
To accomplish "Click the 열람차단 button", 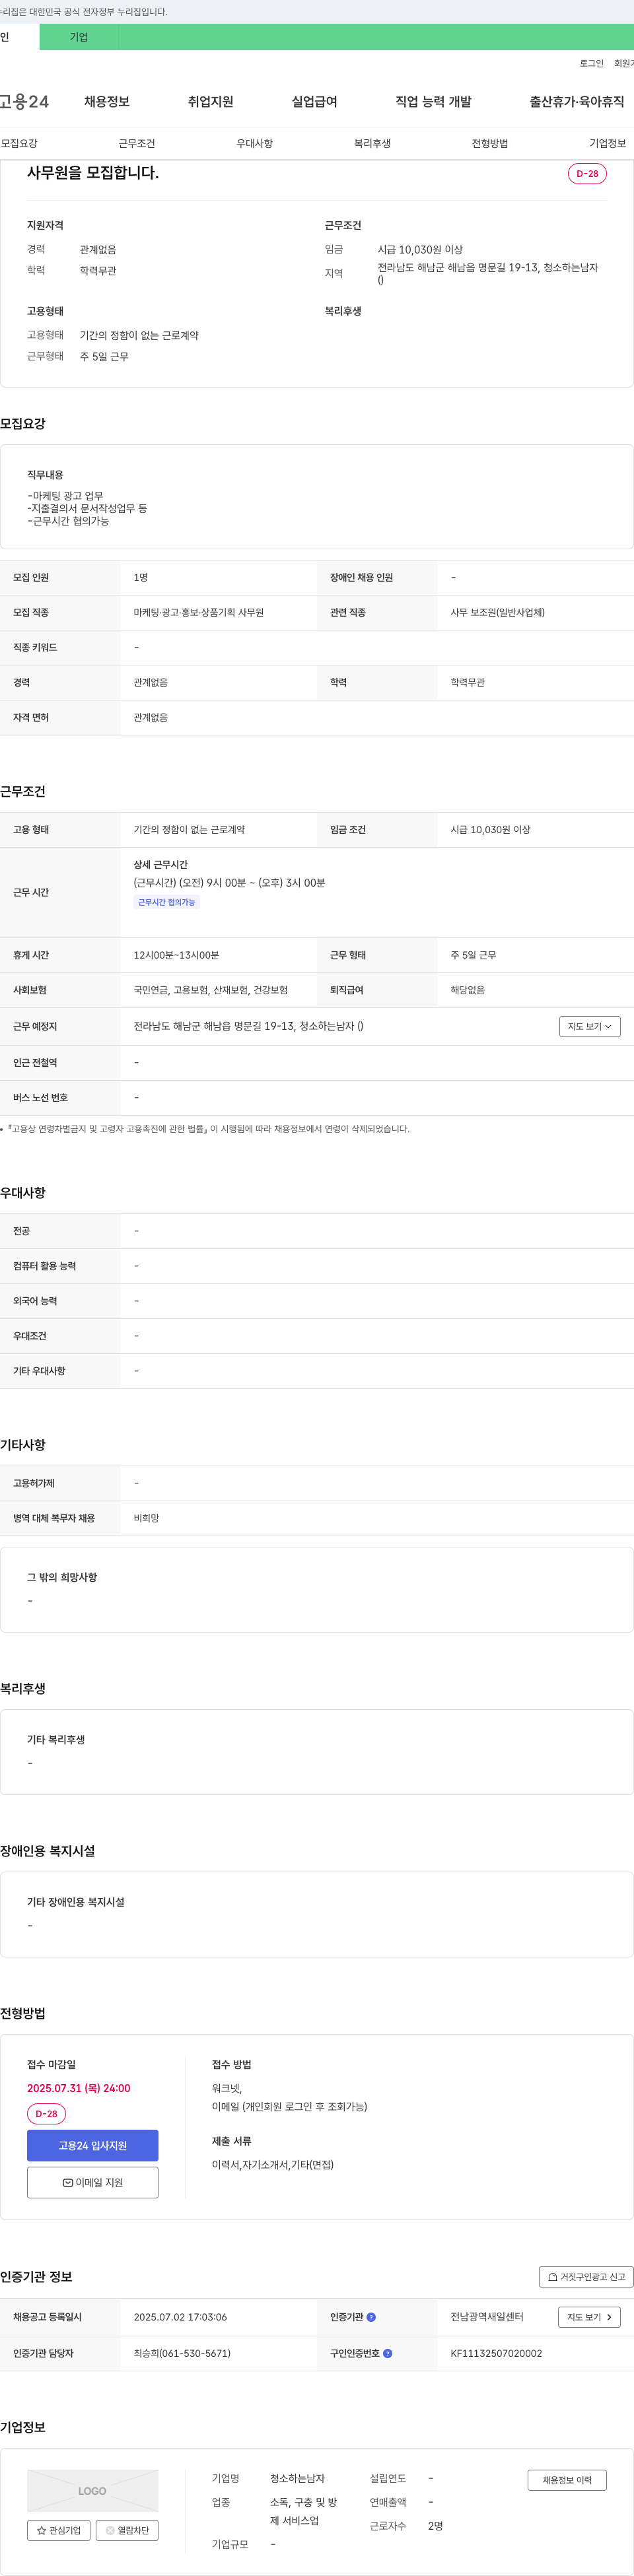I will coord(127,2530).
